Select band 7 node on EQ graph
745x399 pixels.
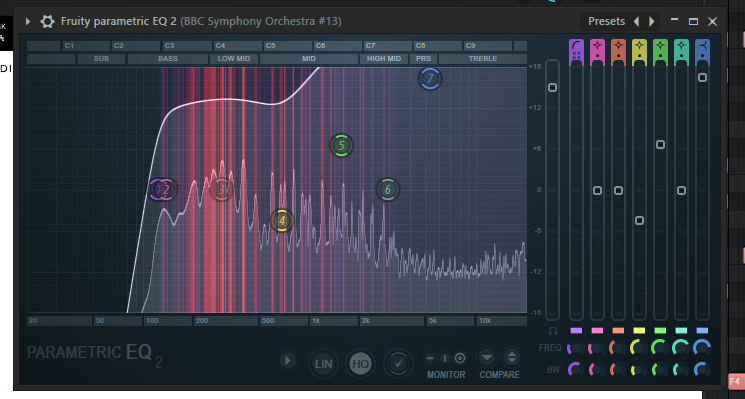pyautogui.click(x=430, y=78)
